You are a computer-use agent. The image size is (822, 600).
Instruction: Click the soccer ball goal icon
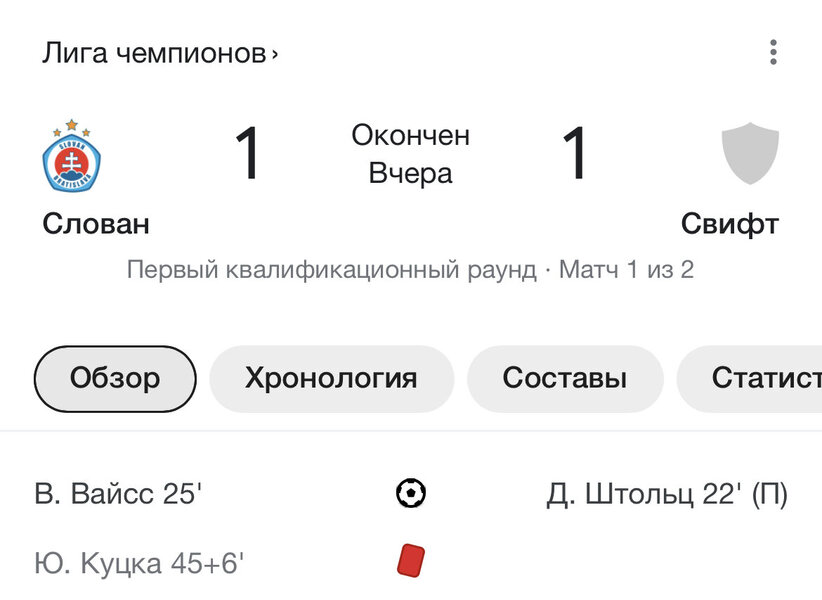411,493
